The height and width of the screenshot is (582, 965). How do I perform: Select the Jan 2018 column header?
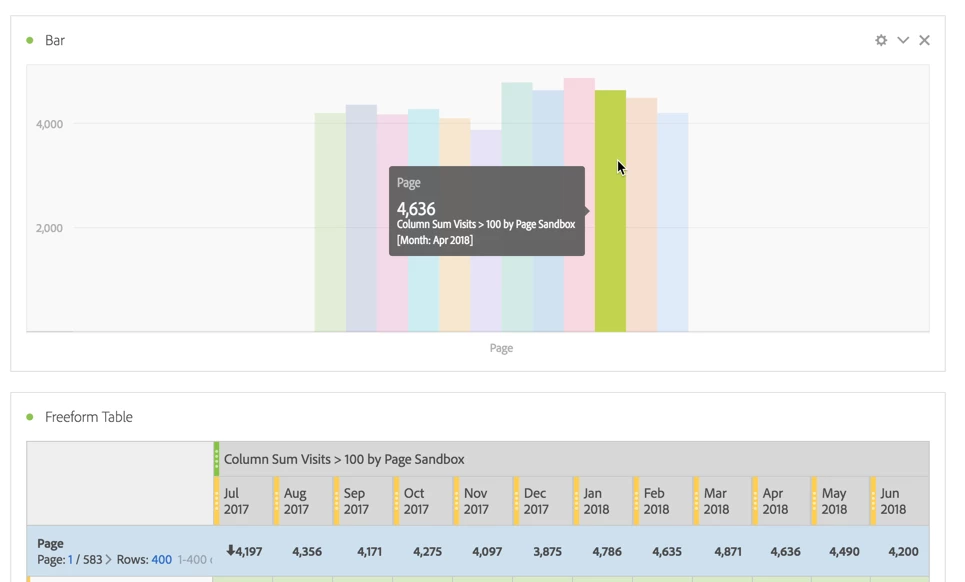[603, 501]
